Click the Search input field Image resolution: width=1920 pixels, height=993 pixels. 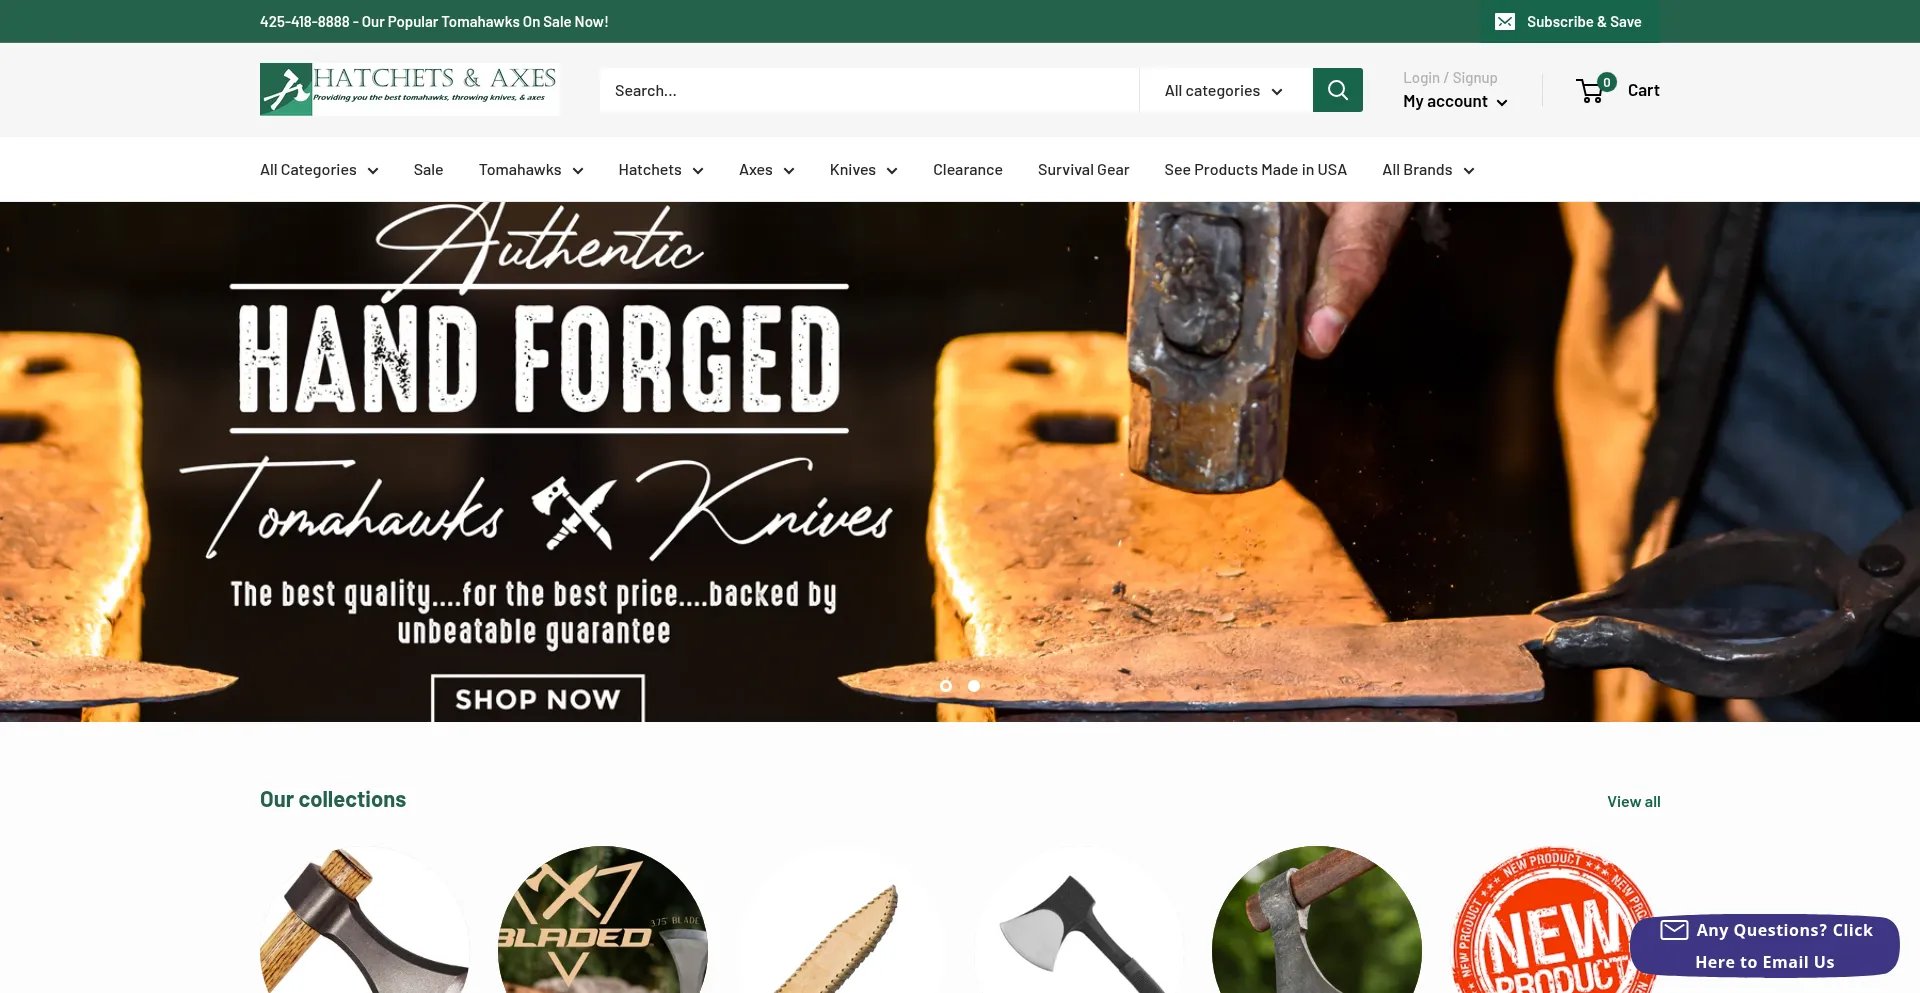(x=869, y=90)
